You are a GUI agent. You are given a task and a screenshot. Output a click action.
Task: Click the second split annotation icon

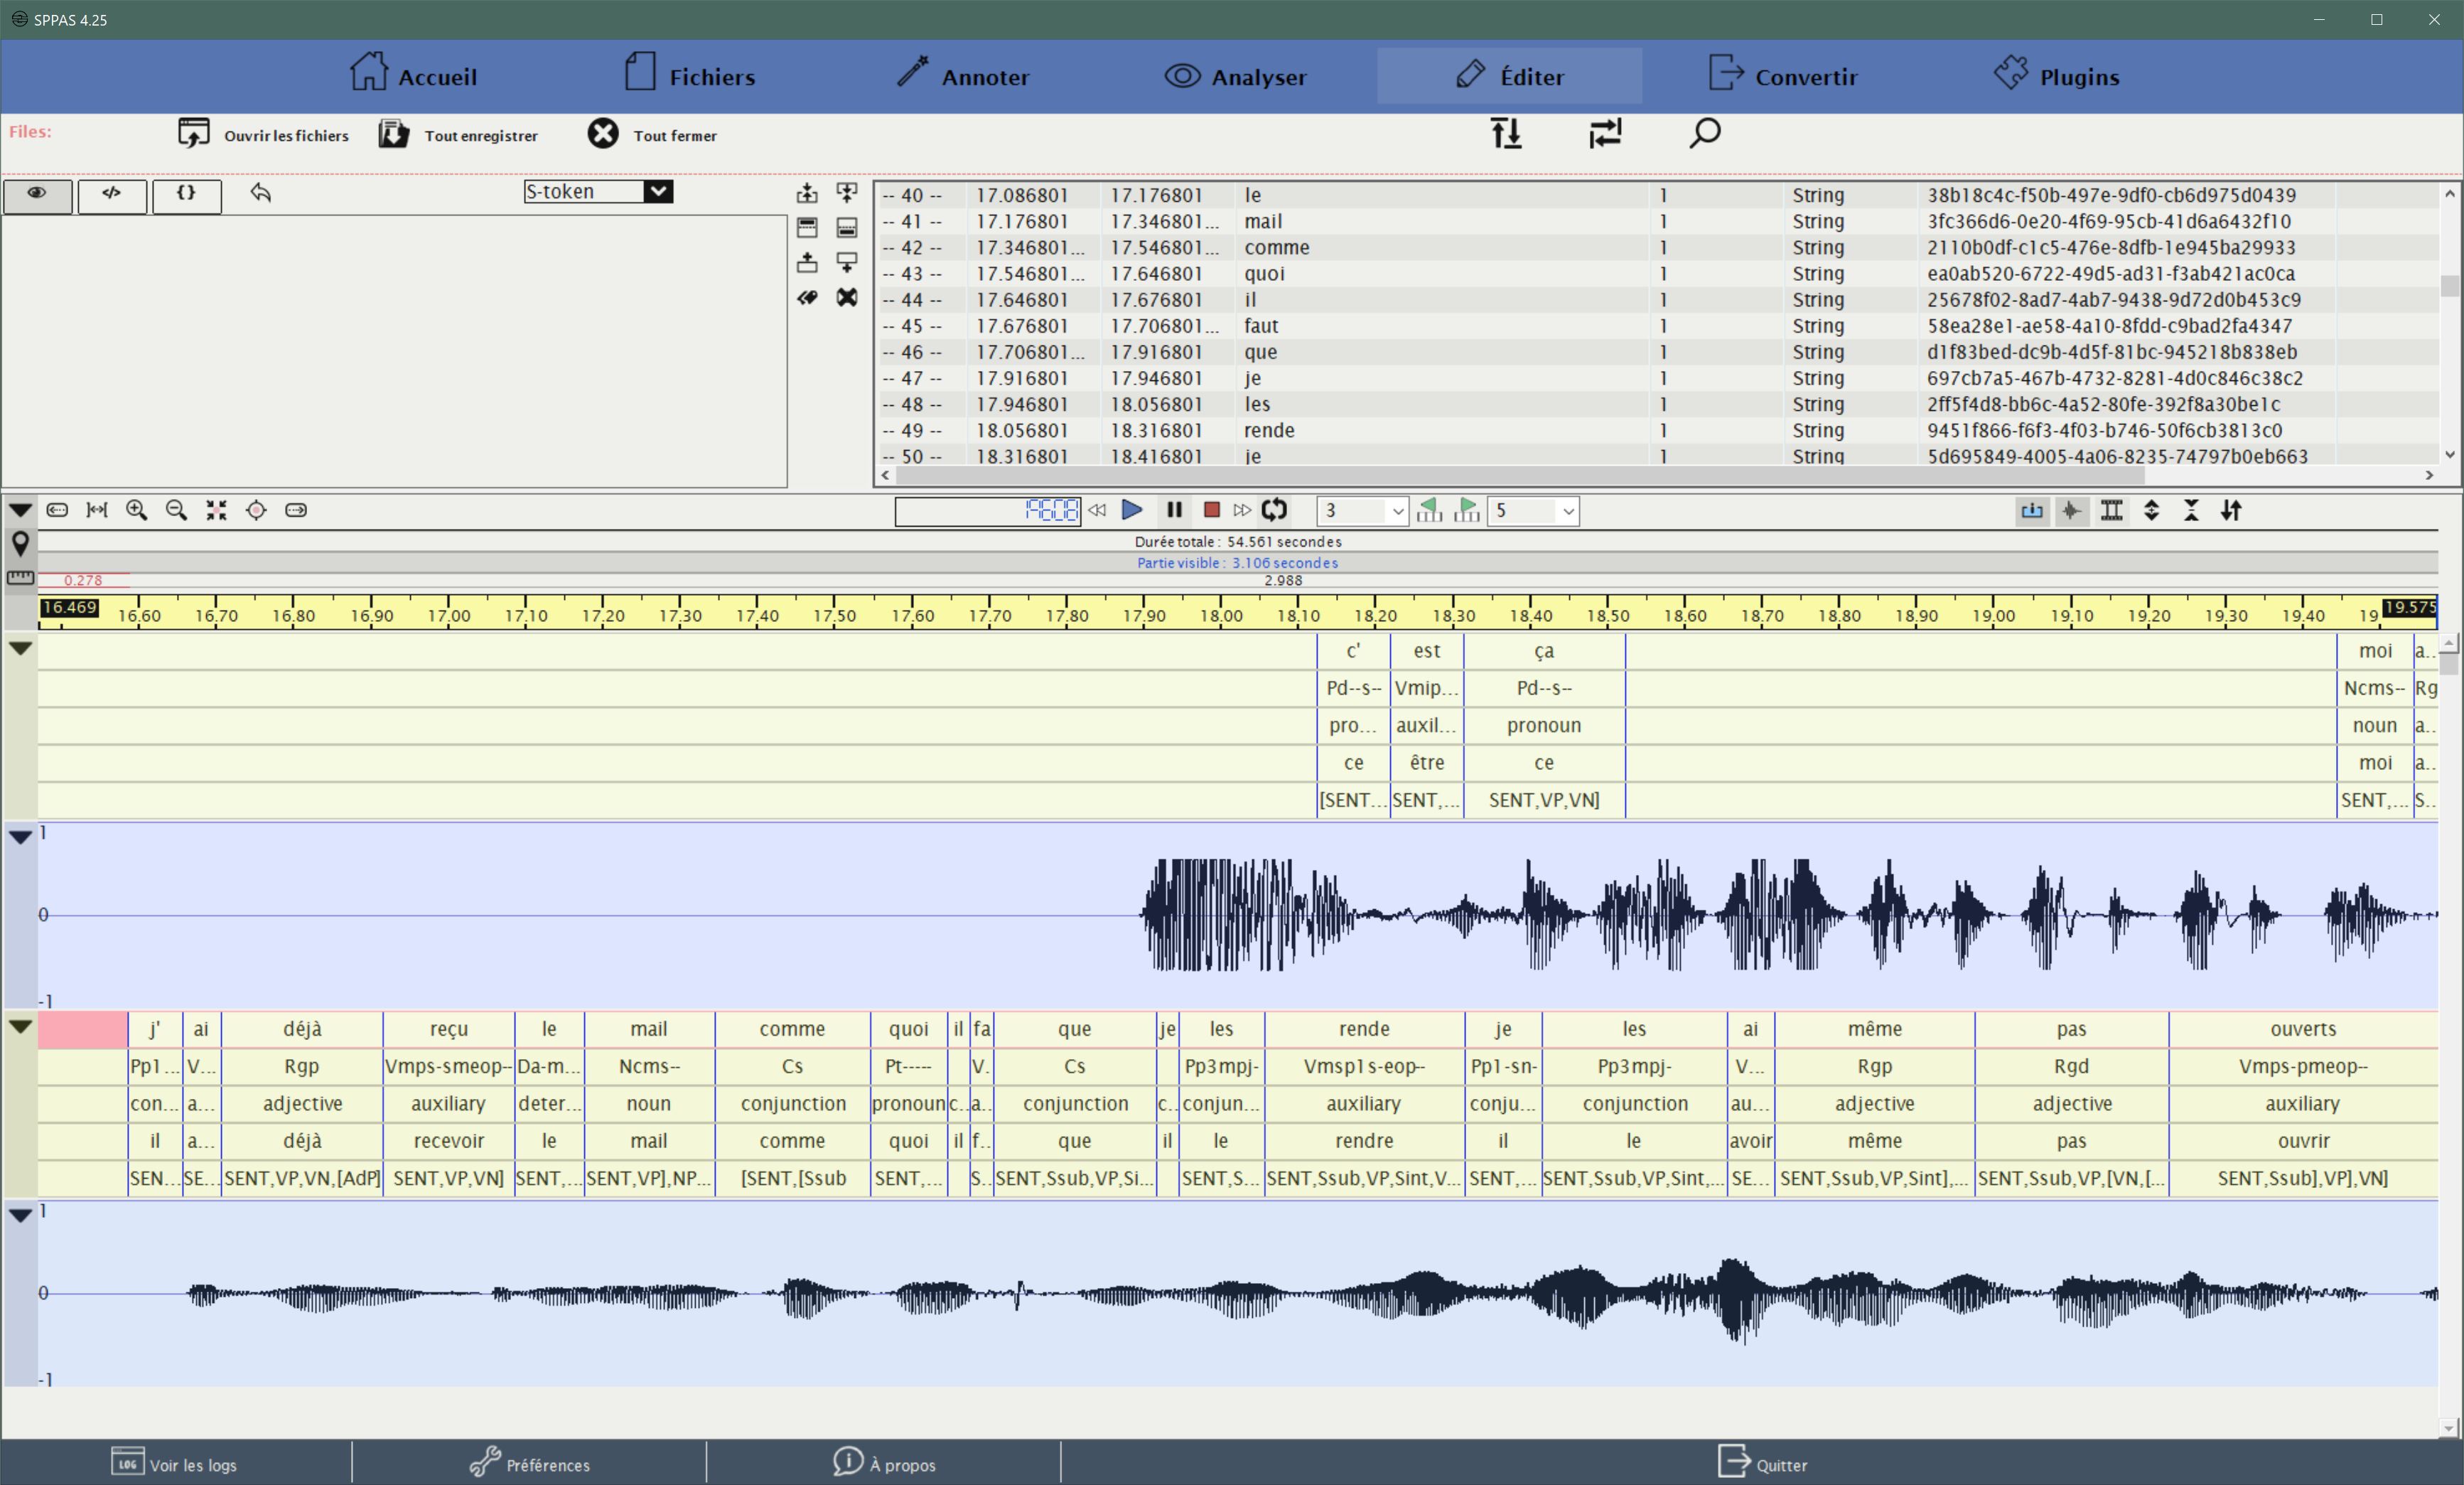click(x=847, y=228)
